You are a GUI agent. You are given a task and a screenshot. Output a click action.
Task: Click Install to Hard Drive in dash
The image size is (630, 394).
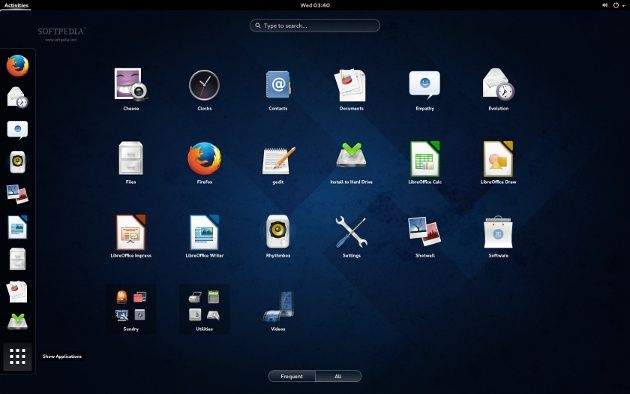[x=18, y=321]
